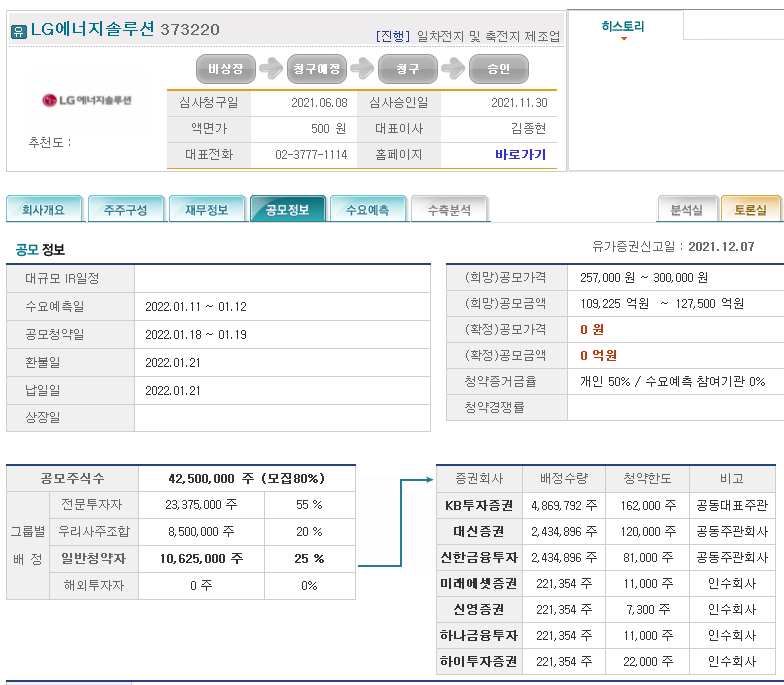This screenshot has height=685, width=784.
Task: Click the KB투자증권 row name
Action: [479, 506]
